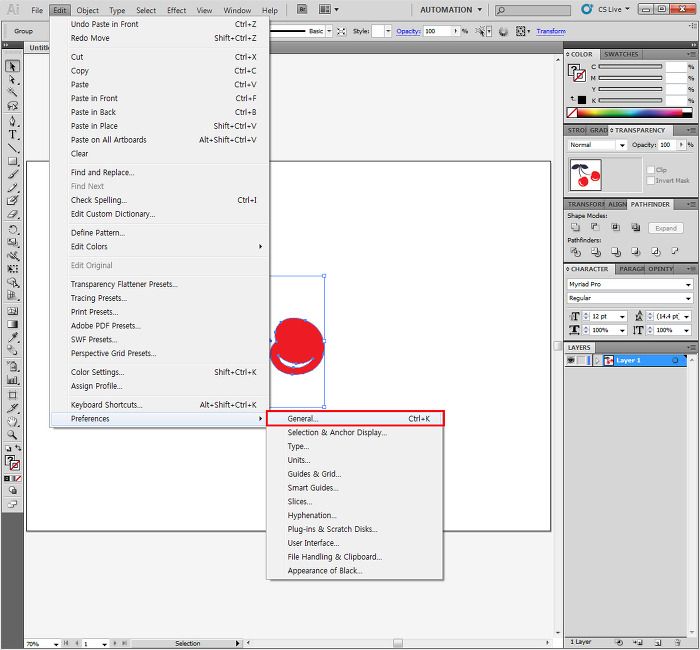Image resolution: width=700 pixels, height=650 pixels.
Task: Select the Gradient tool
Action: pos(12,324)
